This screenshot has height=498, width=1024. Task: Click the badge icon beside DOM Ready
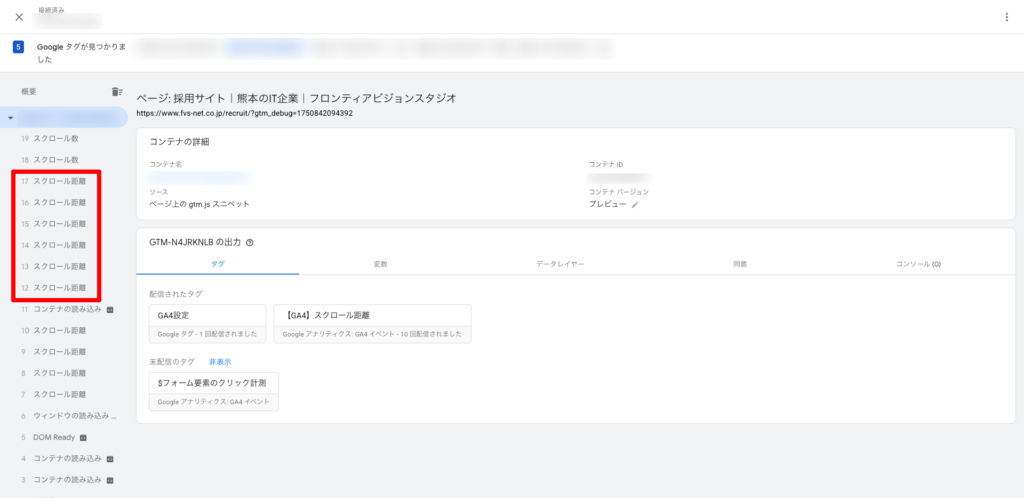point(84,437)
